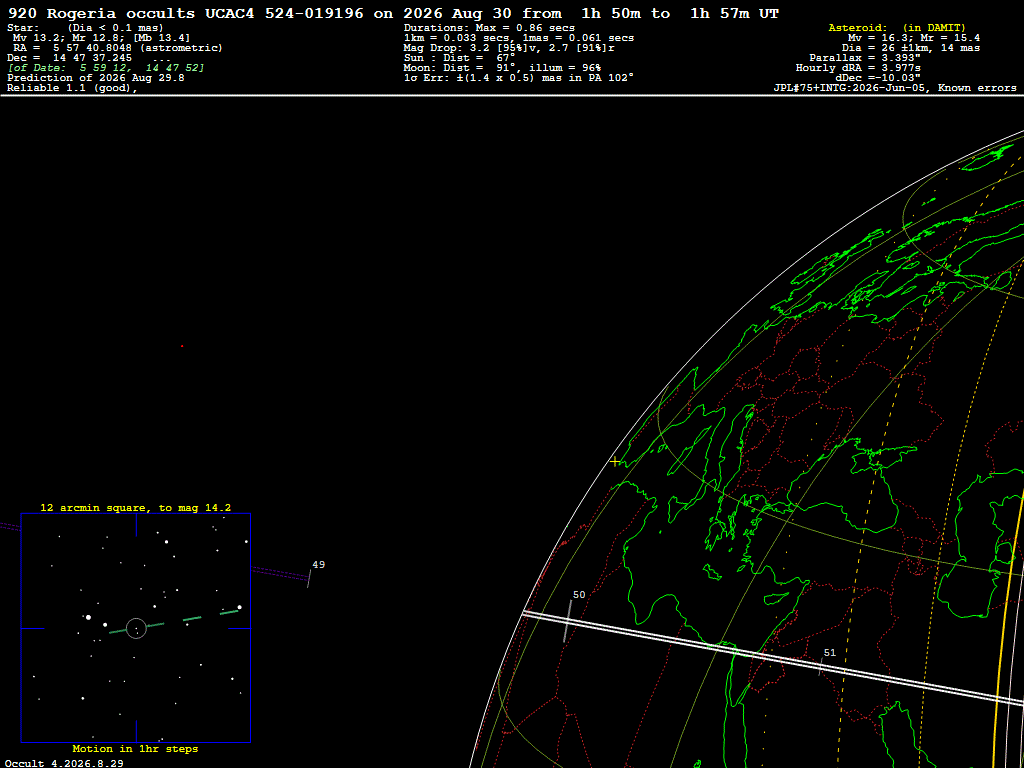The width and height of the screenshot is (1024, 768).
Task: Click the yellow crosshair marker on globe limb
Action: pyautogui.click(x=615, y=462)
